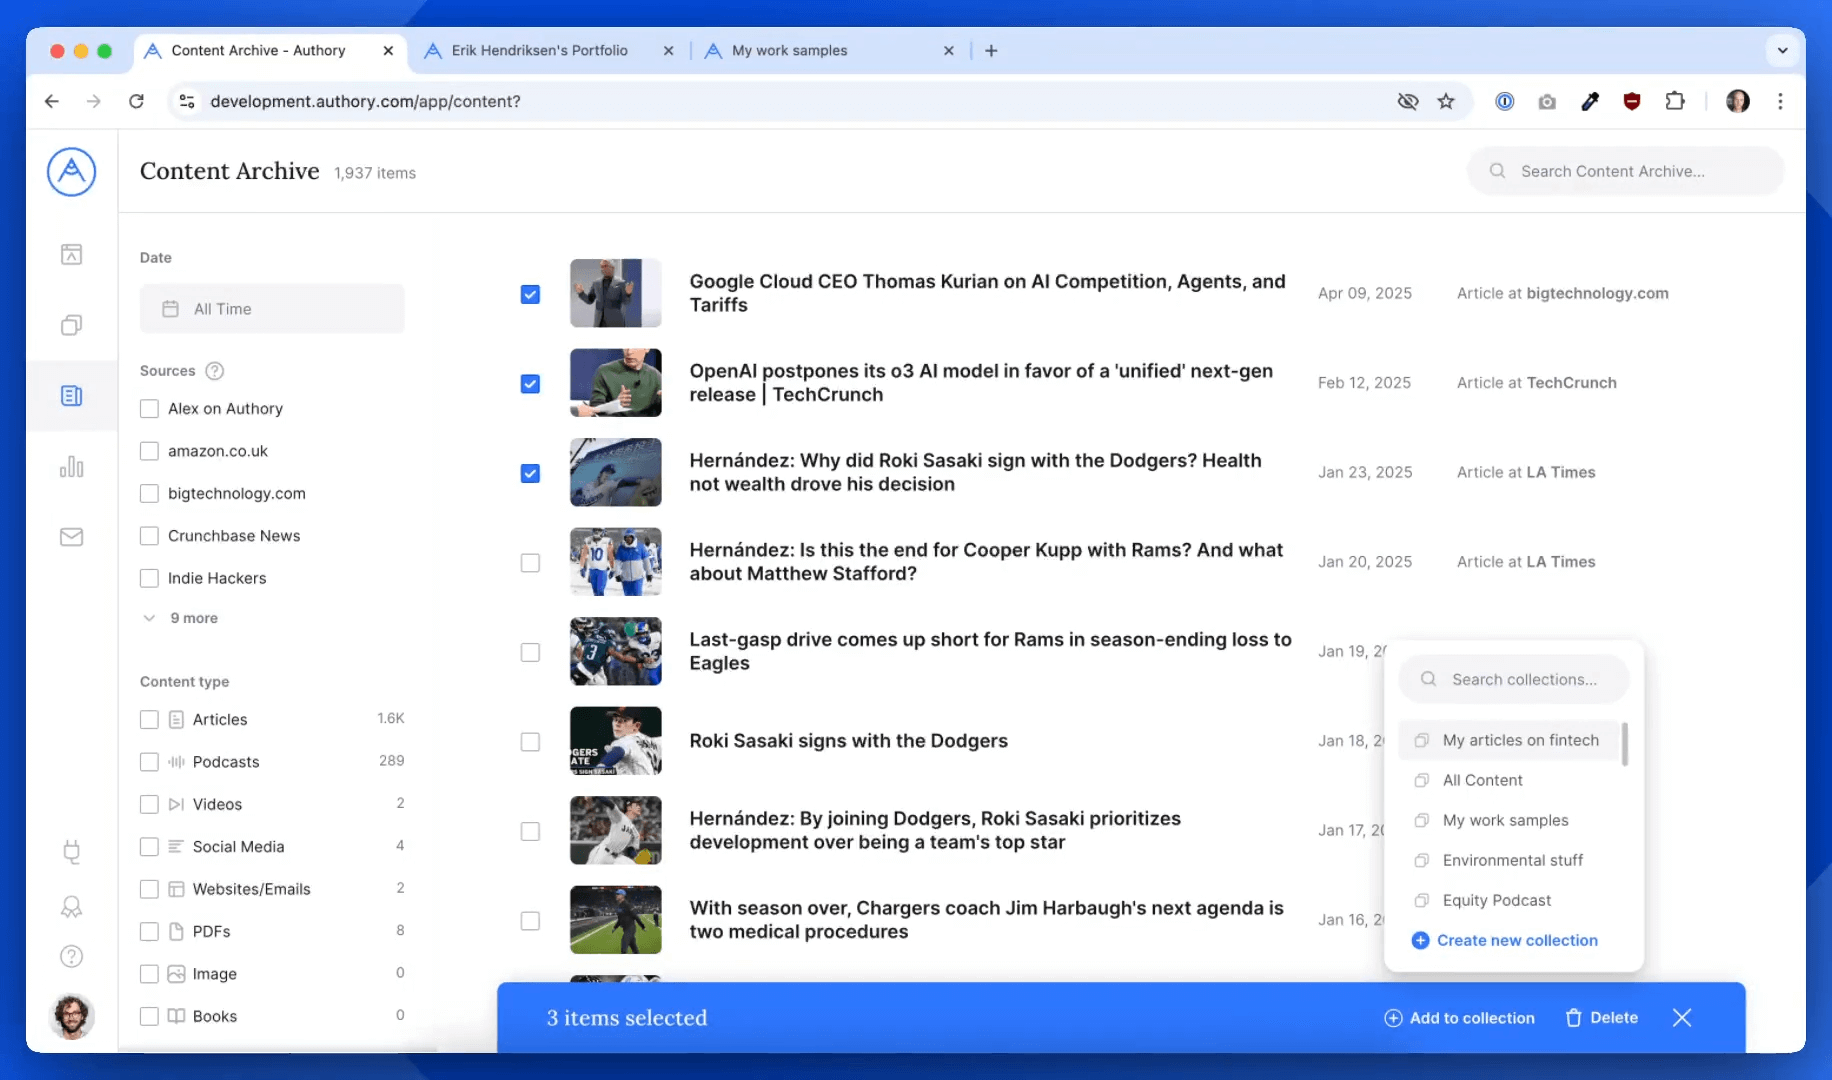1832x1080 pixels.
Task: Click the camera extension icon
Action: pos(1547,101)
